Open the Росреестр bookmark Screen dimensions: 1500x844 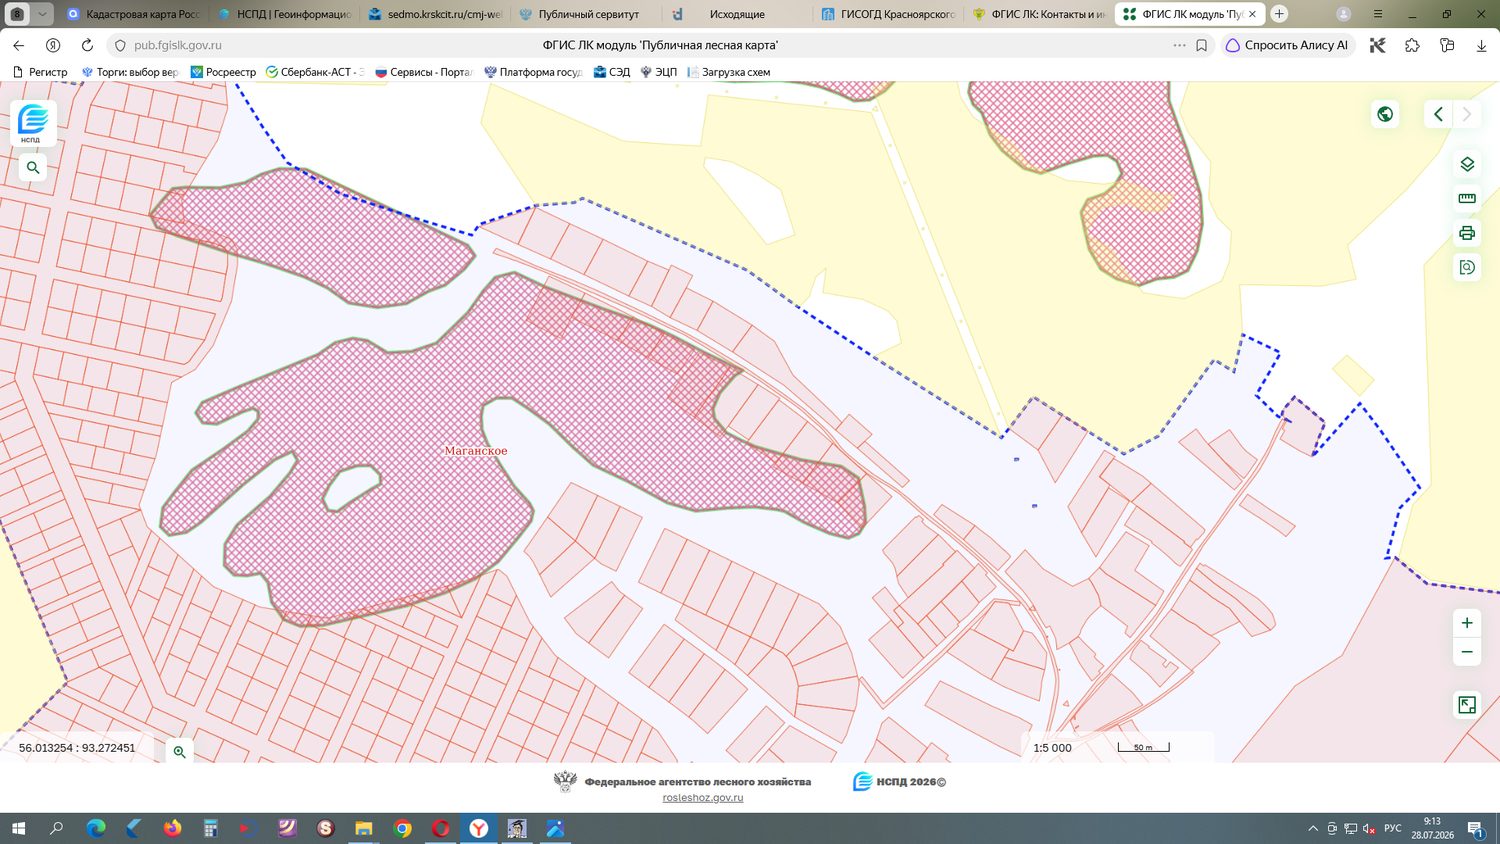click(223, 72)
